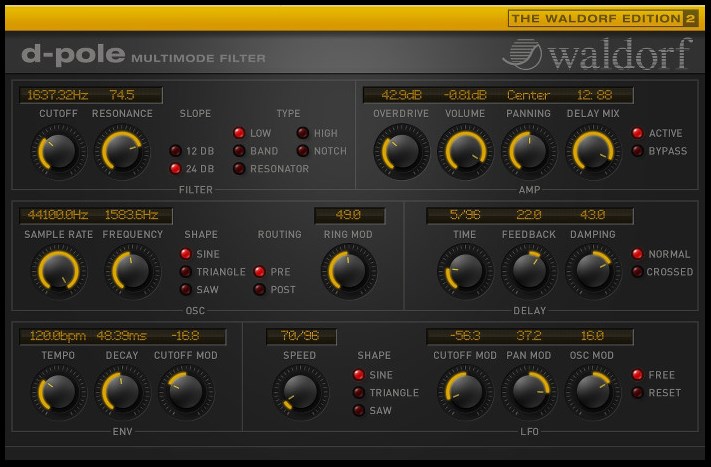711x467 pixels.
Task: Set OSC routing to Pre
Action: click(x=259, y=272)
